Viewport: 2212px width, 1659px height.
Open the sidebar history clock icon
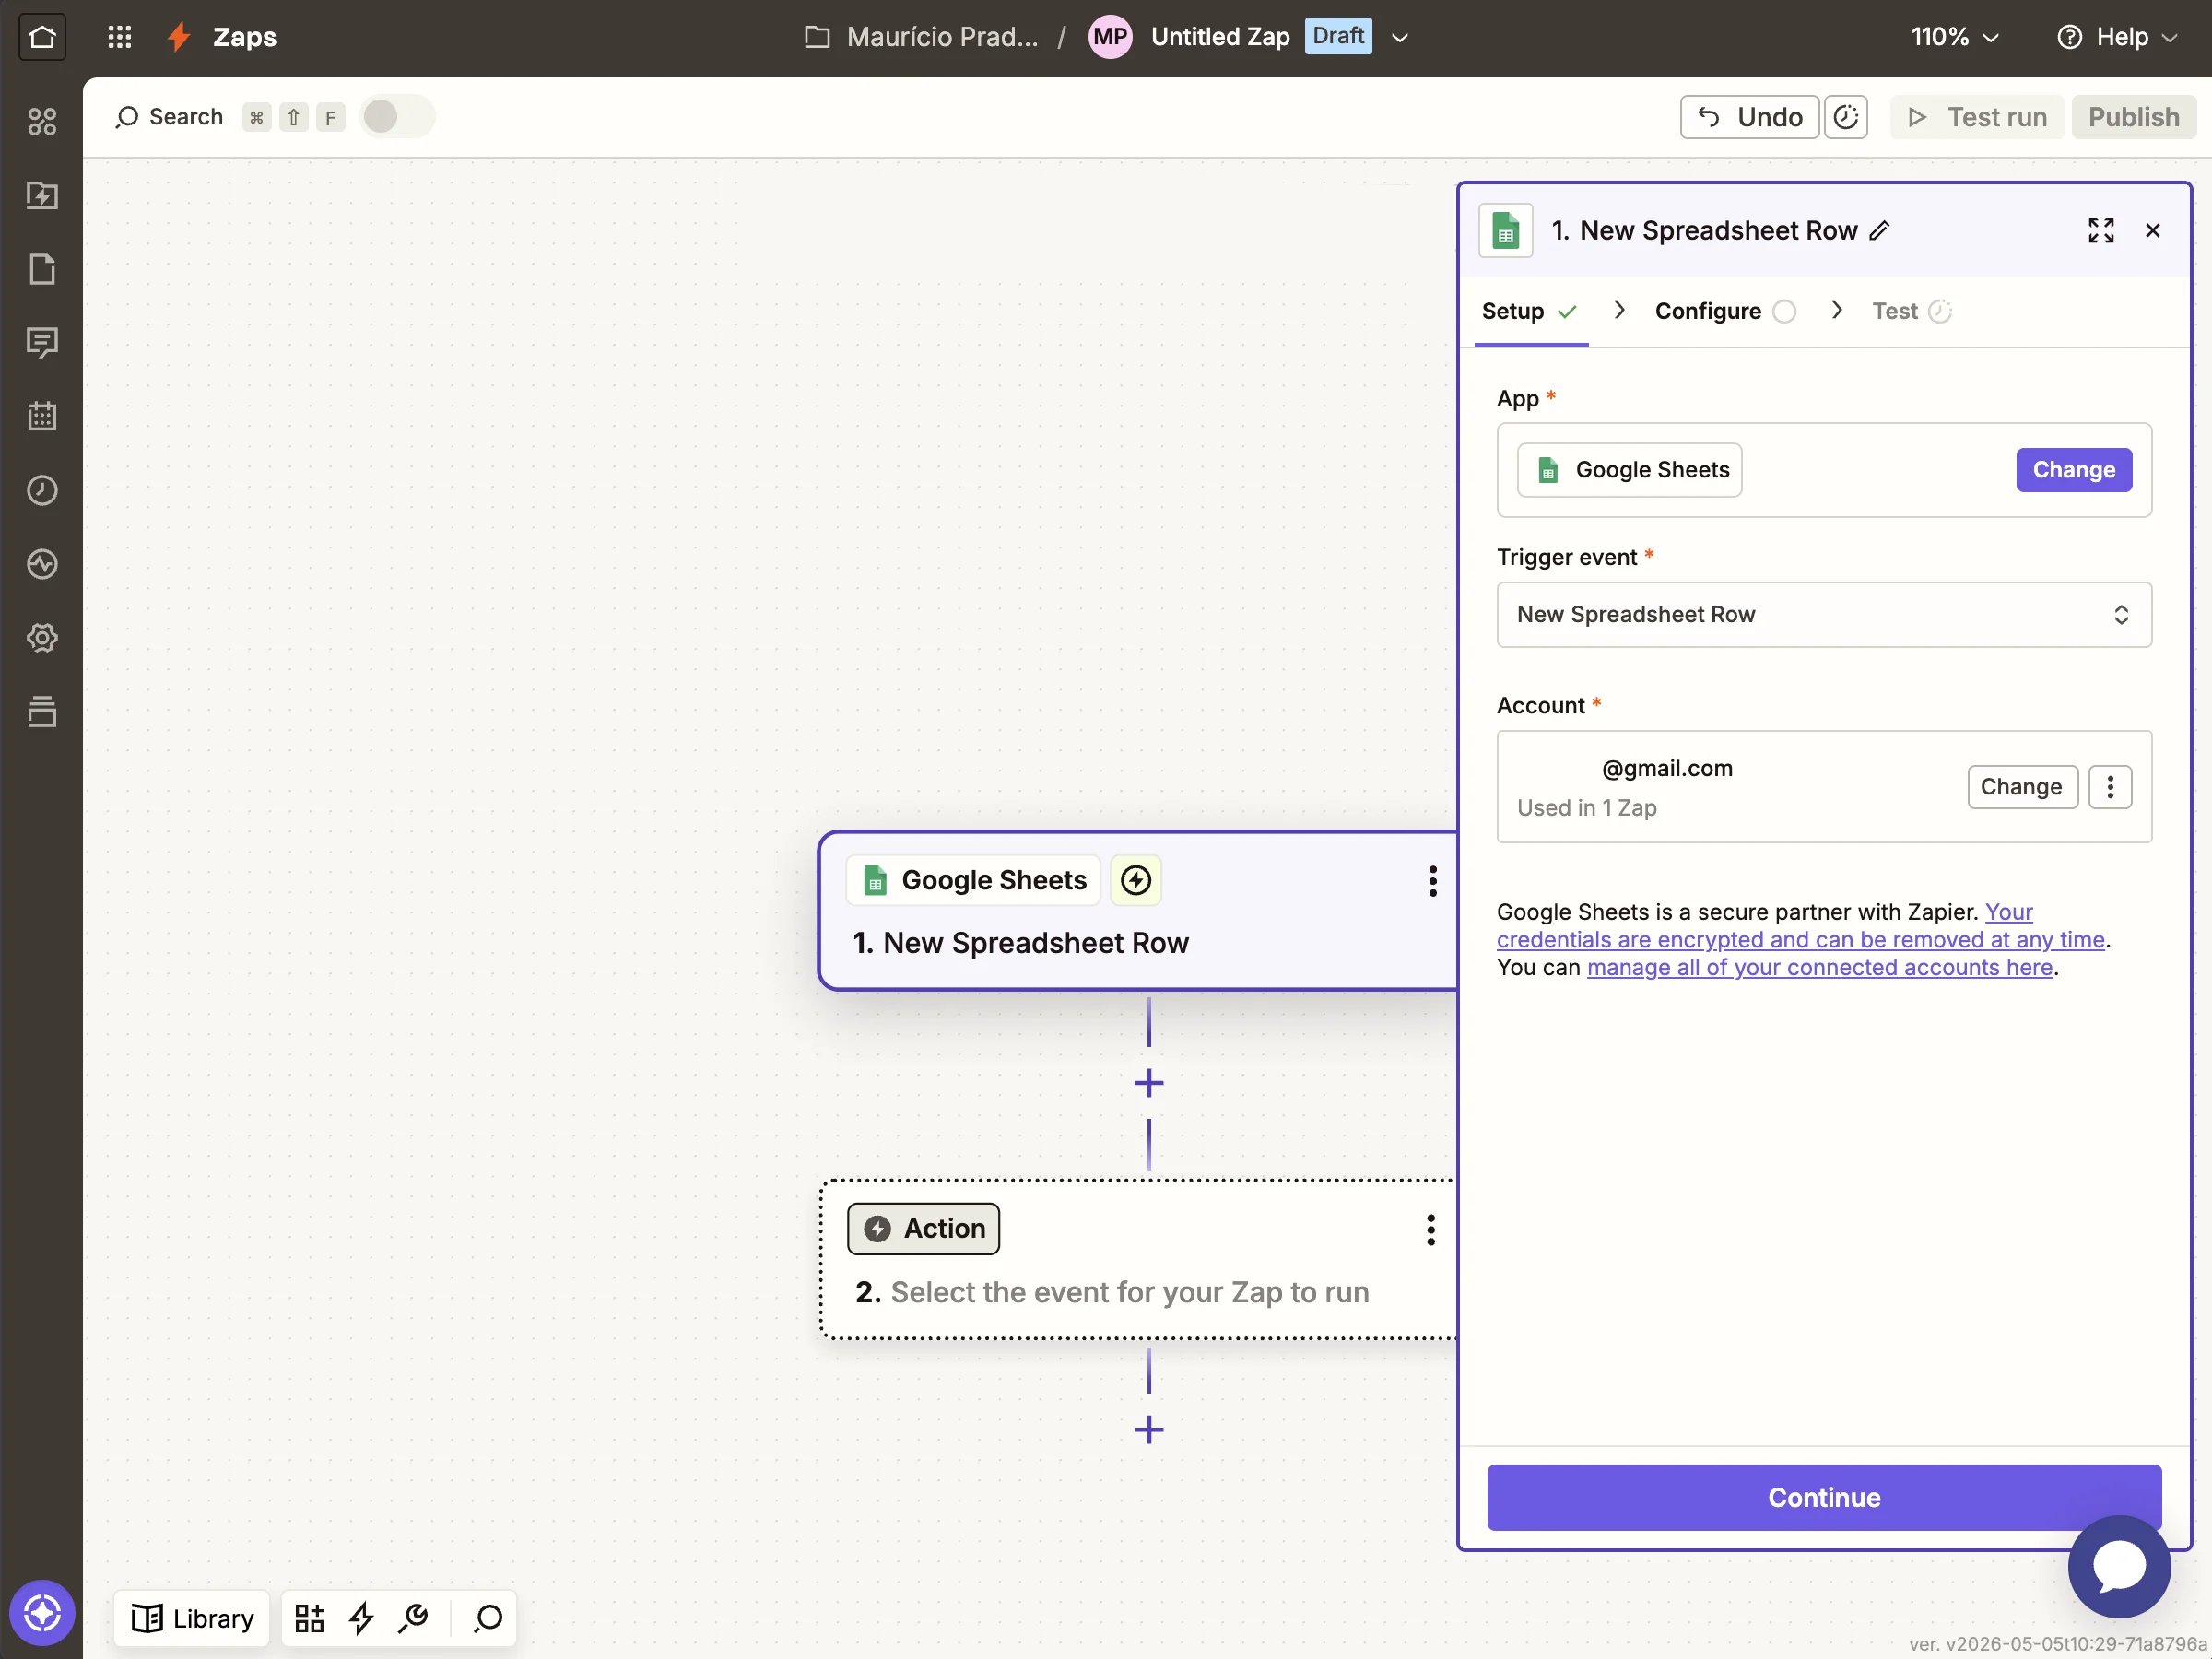point(42,490)
